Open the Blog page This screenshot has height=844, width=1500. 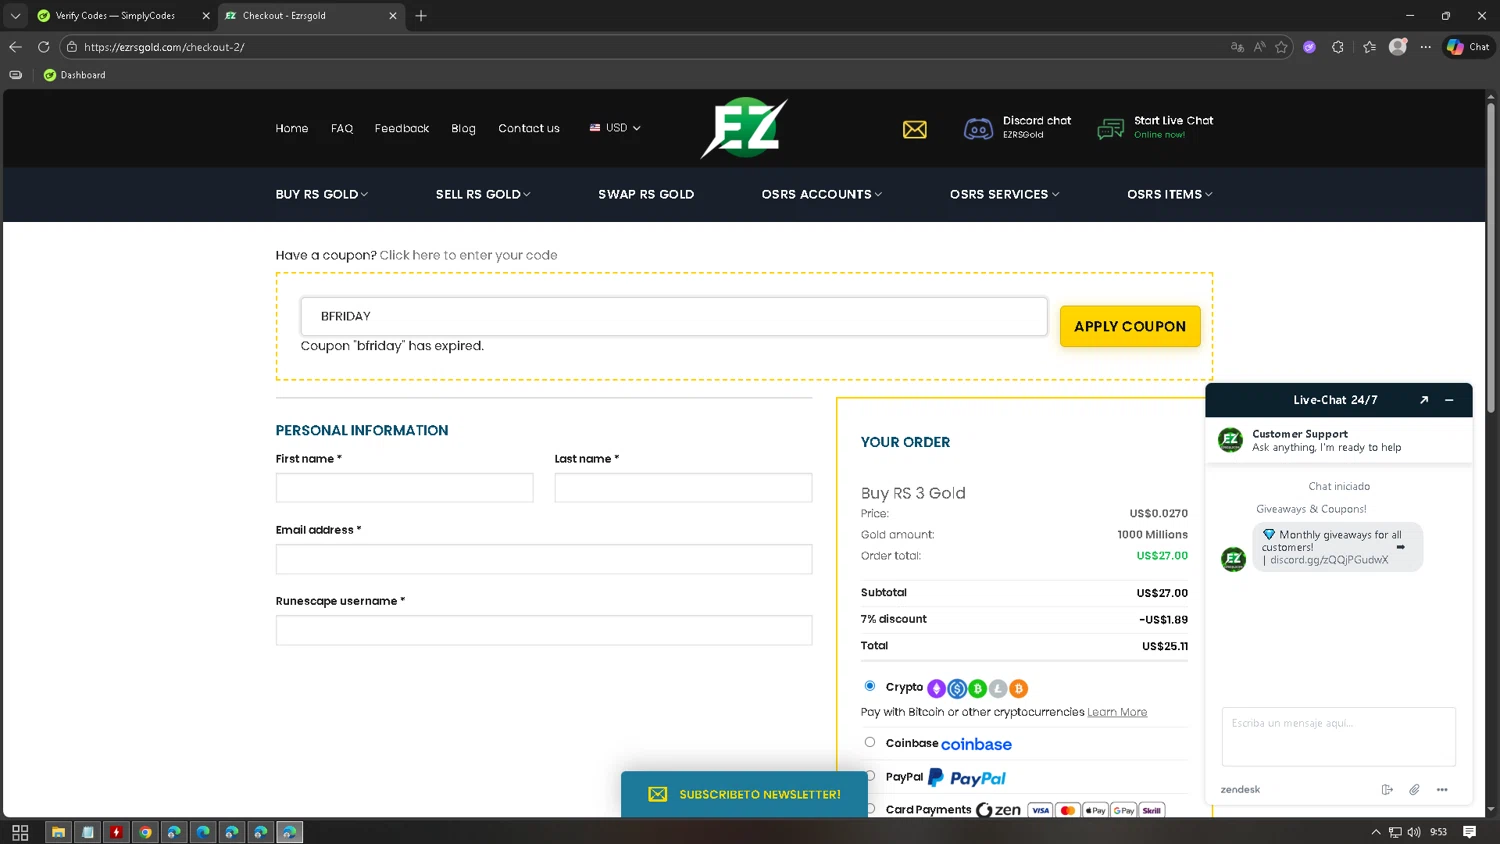(x=463, y=128)
